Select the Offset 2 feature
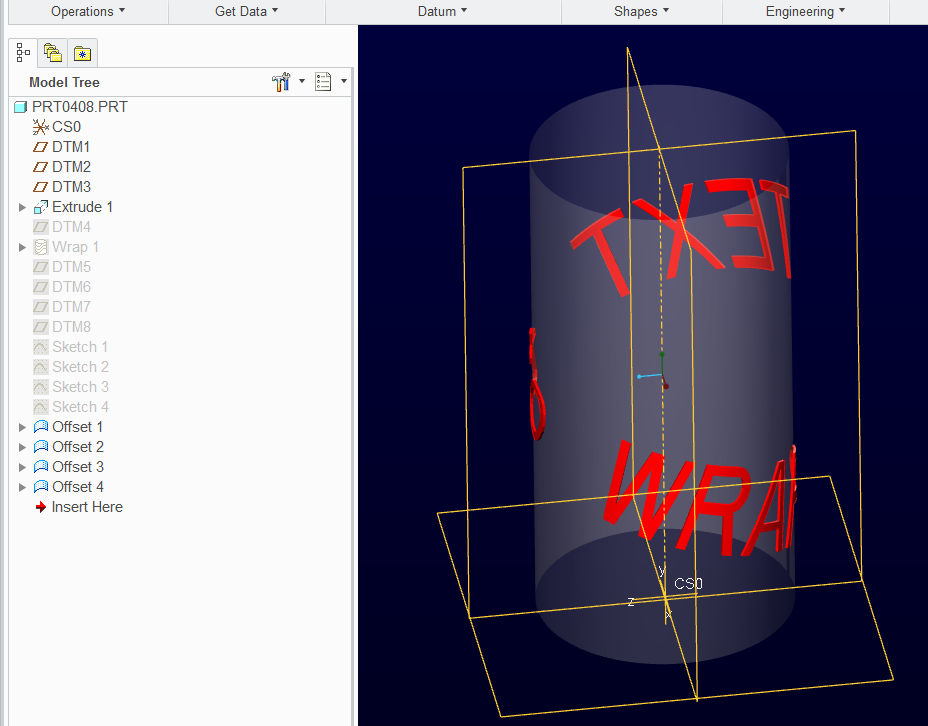 tap(78, 447)
